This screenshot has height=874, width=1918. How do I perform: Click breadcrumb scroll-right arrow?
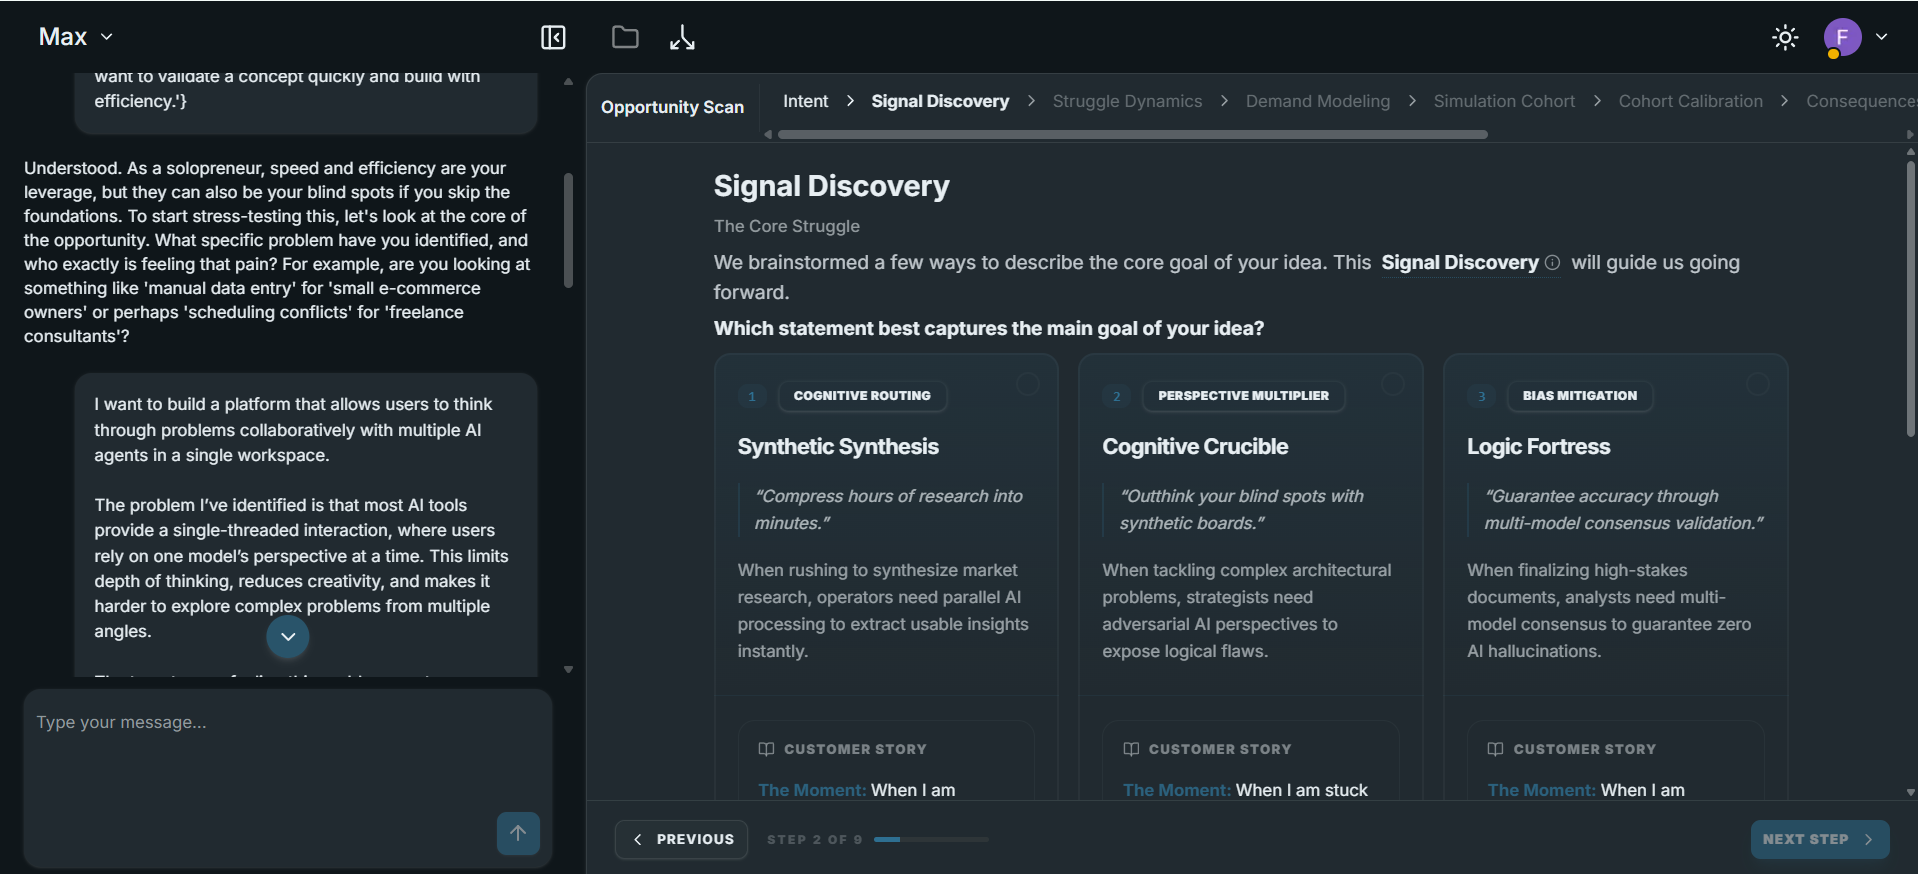1910,134
